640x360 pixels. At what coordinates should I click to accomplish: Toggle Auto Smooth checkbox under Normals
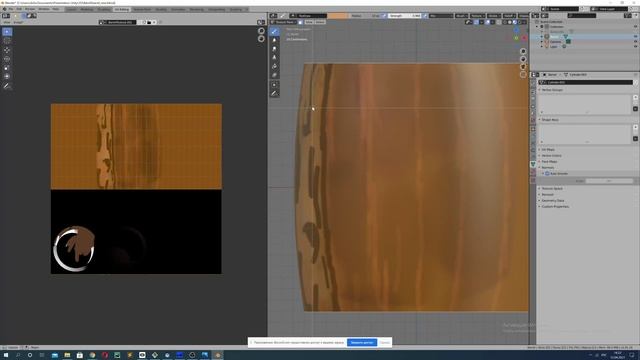point(547,173)
